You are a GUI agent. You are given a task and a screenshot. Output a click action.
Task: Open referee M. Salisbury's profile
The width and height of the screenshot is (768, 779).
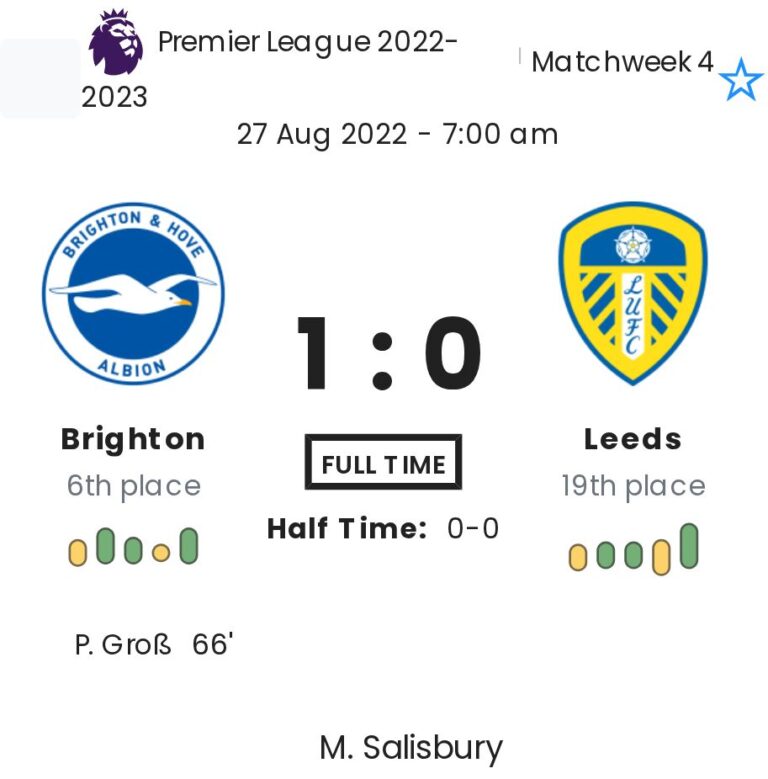click(x=411, y=747)
